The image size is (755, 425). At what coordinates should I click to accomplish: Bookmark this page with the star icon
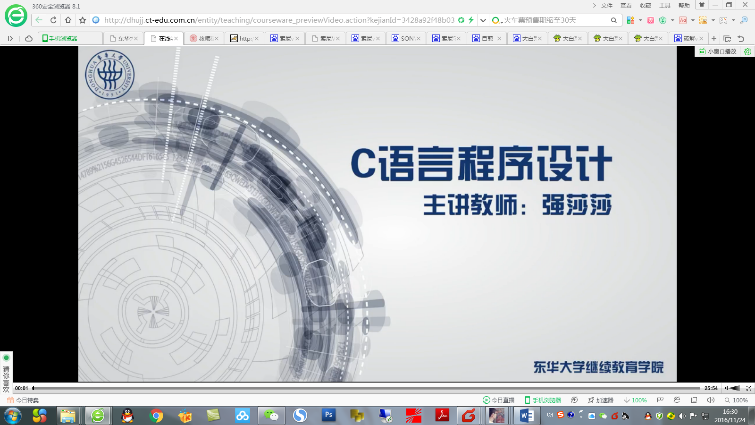(x=82, y=20)
